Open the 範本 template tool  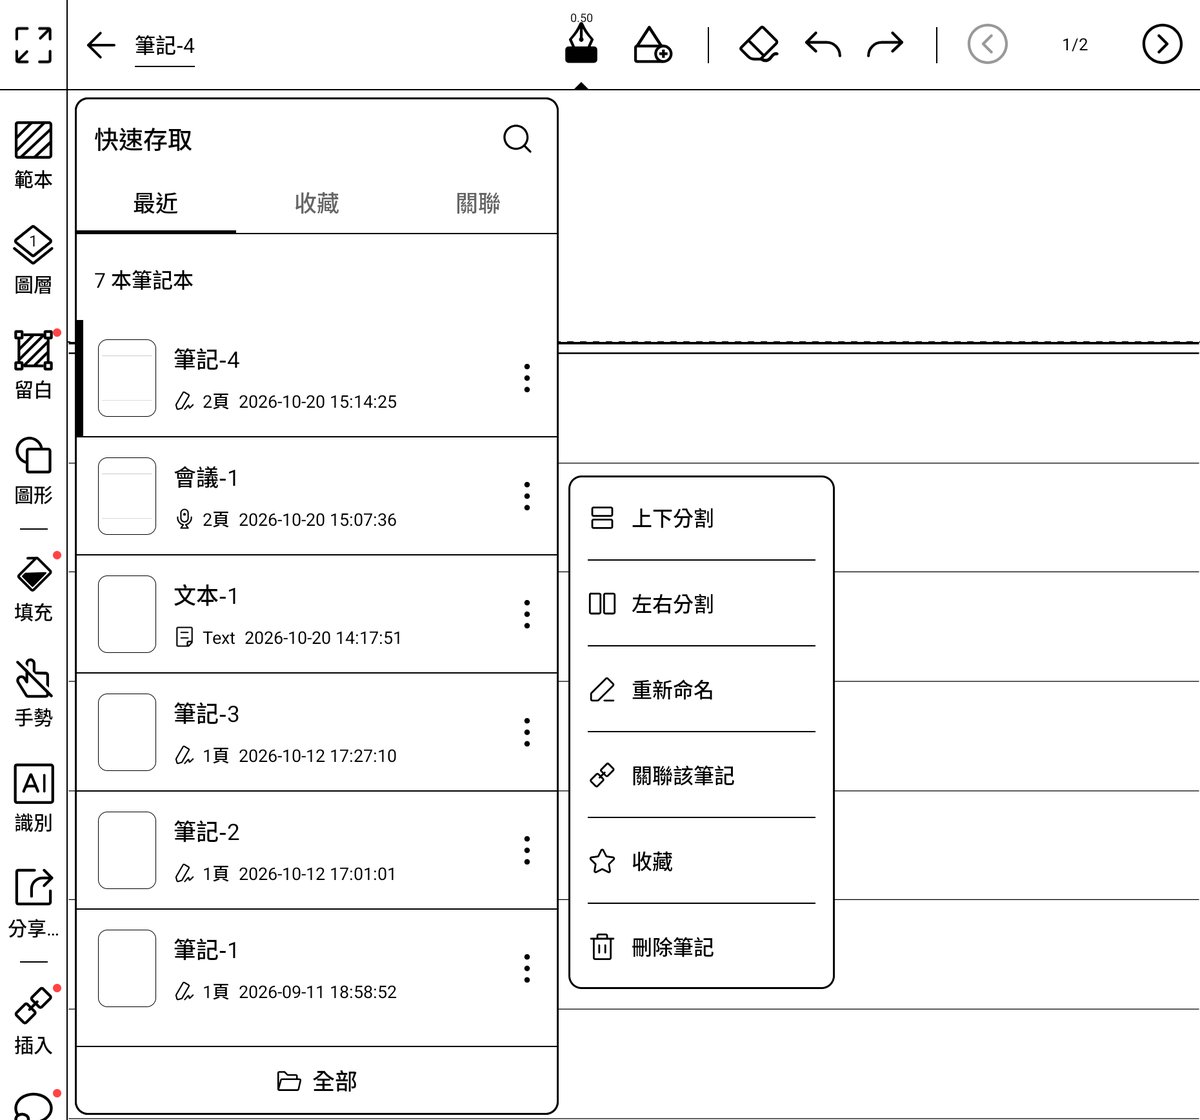point(33,155)
